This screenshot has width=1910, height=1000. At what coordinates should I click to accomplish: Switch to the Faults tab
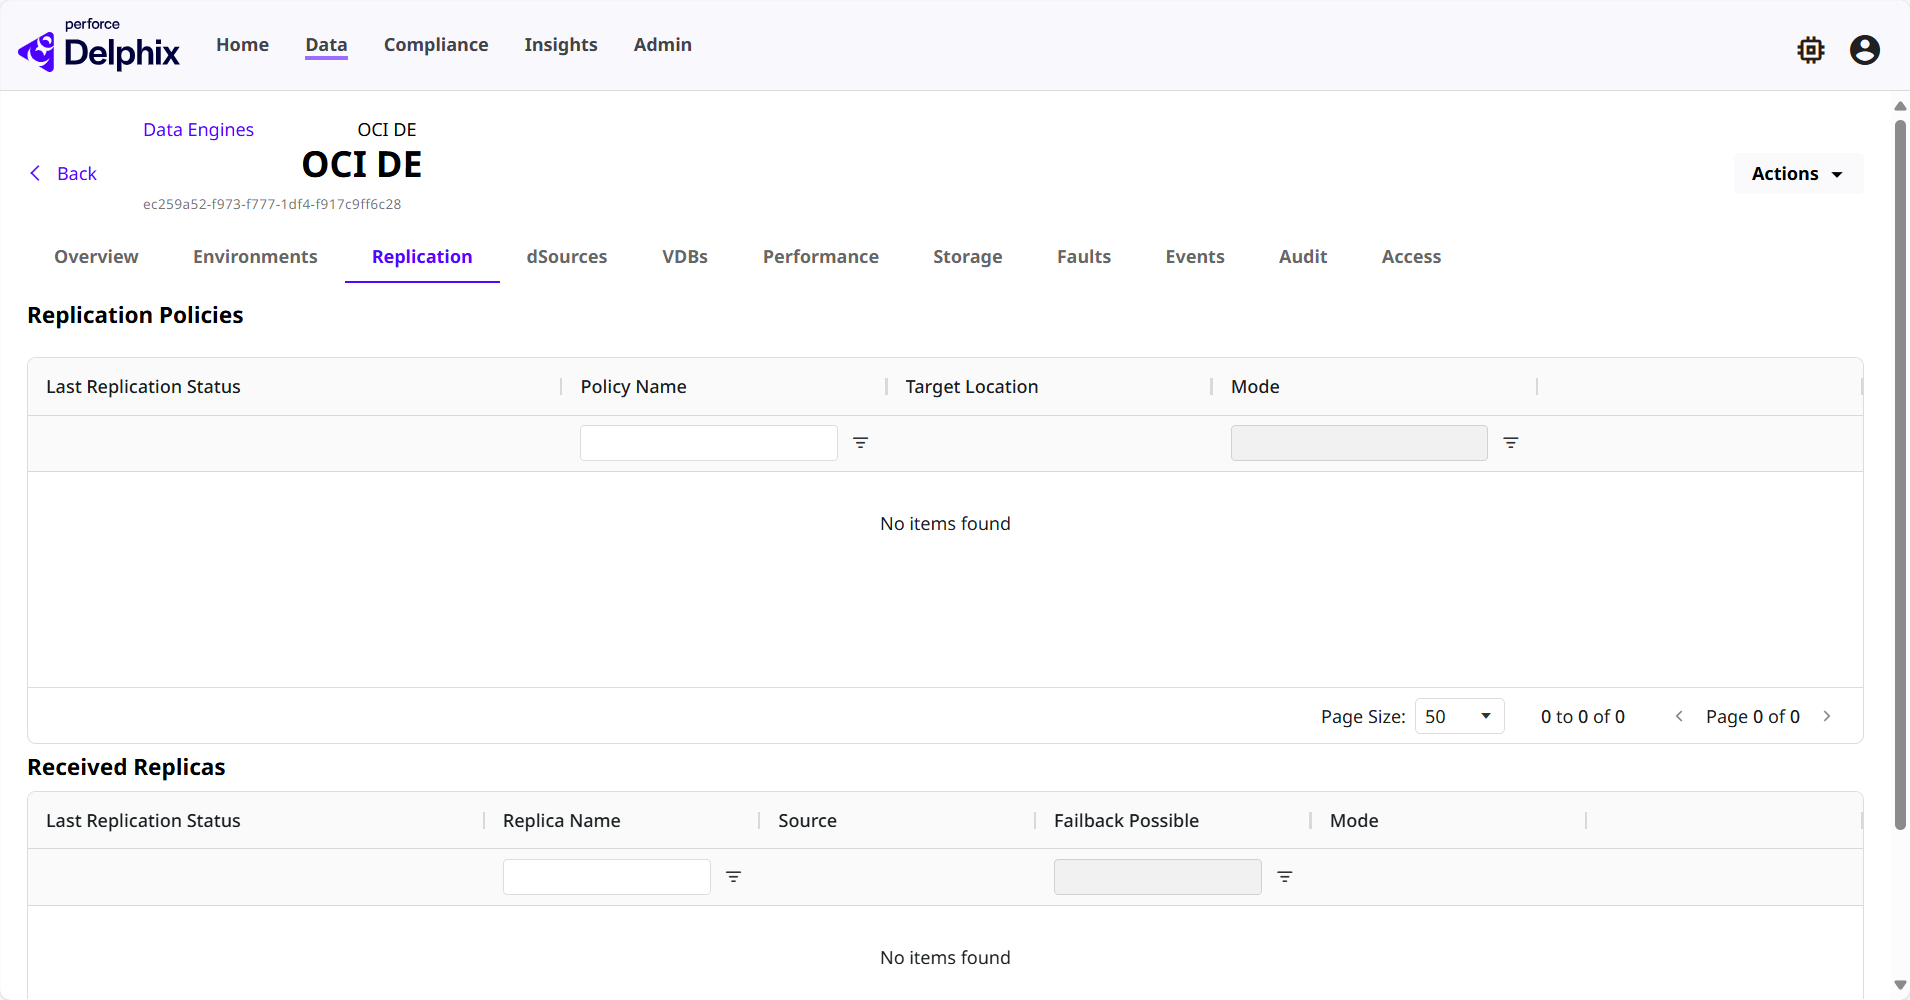(1084, 257)
